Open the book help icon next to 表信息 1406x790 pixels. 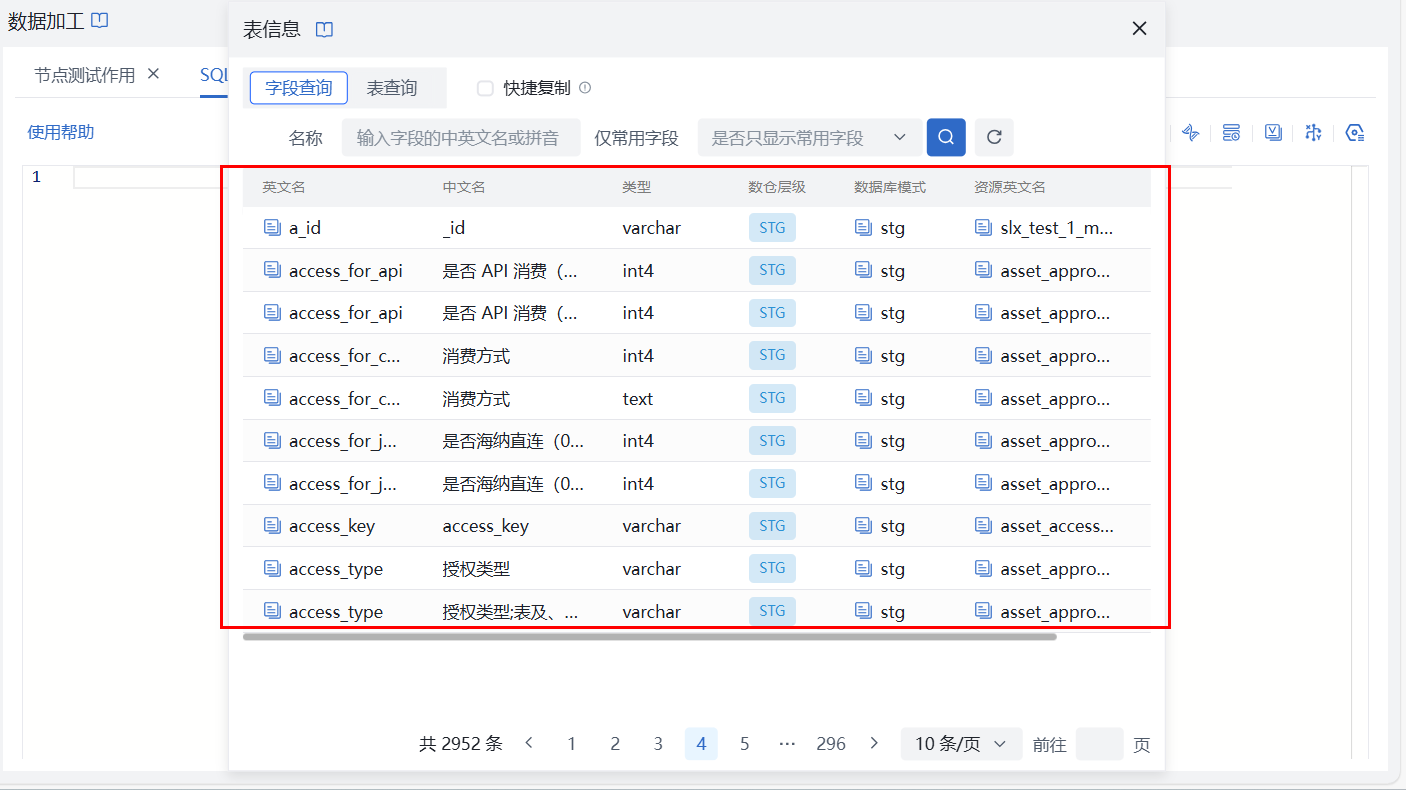tap(324, 29)
